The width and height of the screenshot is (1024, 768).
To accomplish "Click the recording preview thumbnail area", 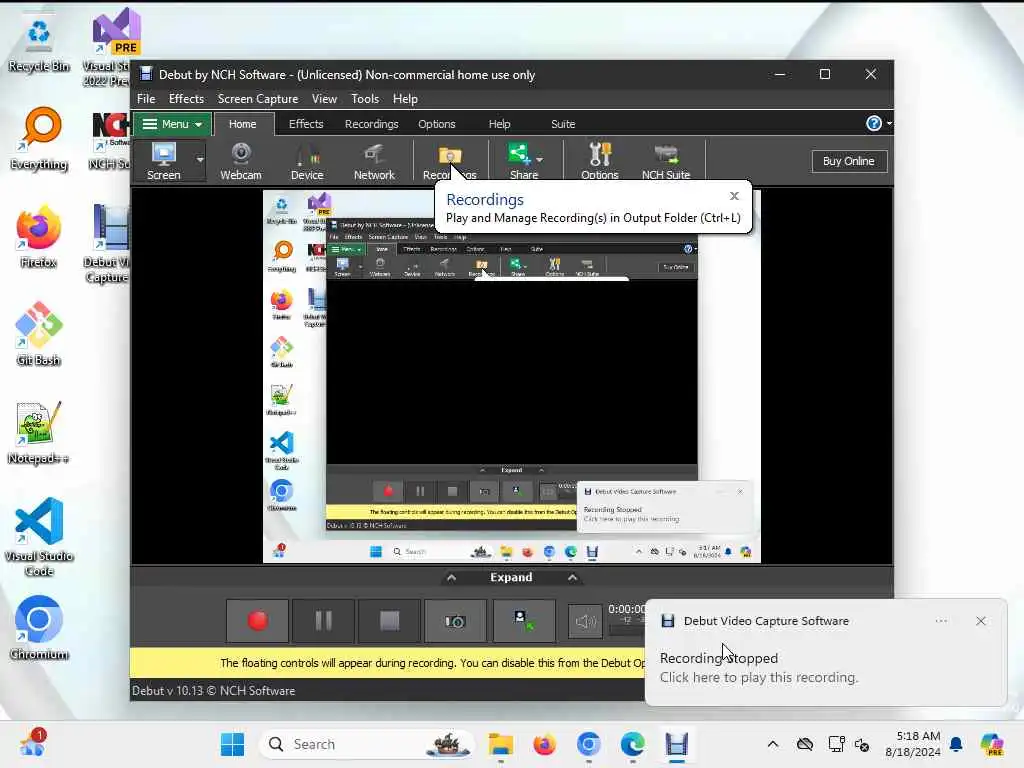I will point(511,376).
